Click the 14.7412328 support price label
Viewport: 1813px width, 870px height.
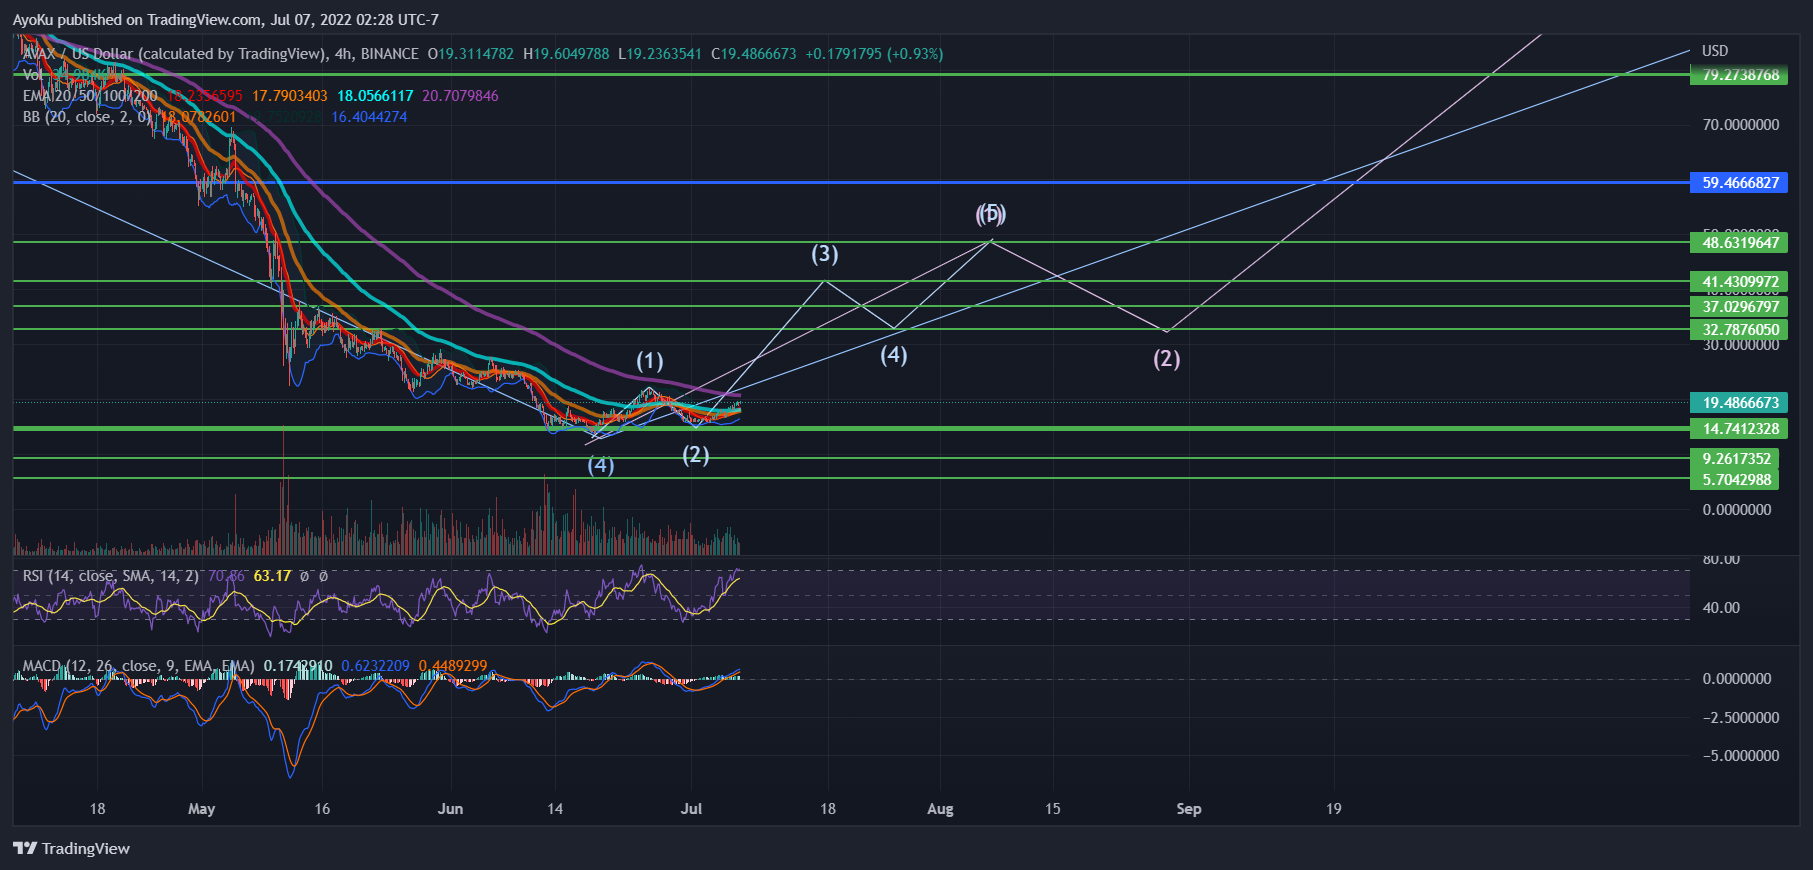(x=1739, y=429)
